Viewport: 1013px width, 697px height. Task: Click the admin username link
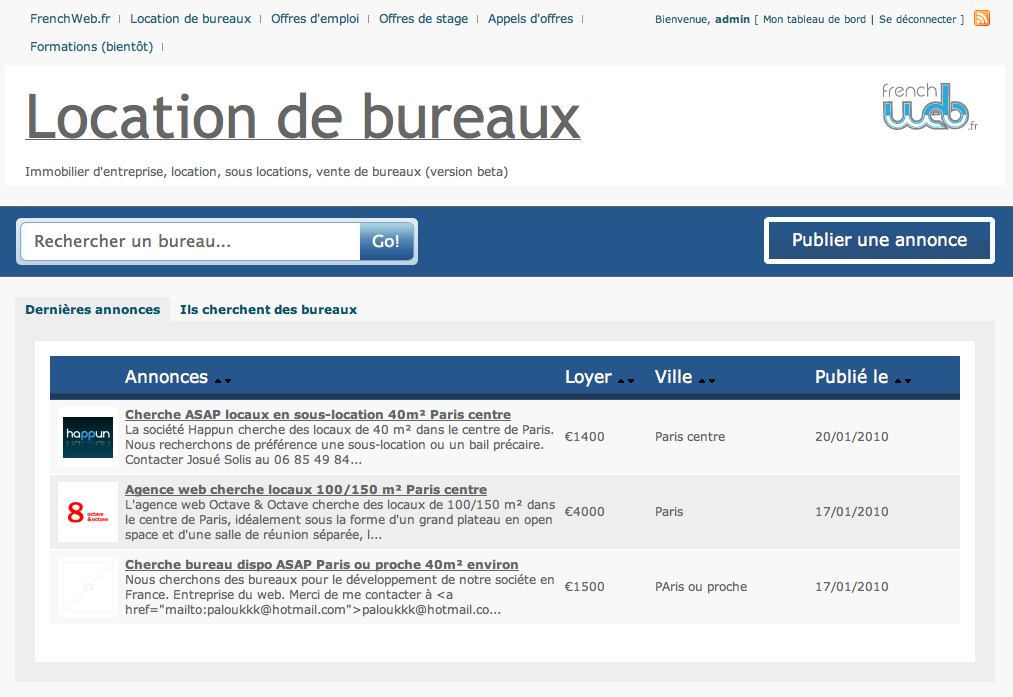pyautogui.click(x=732, y=19)
